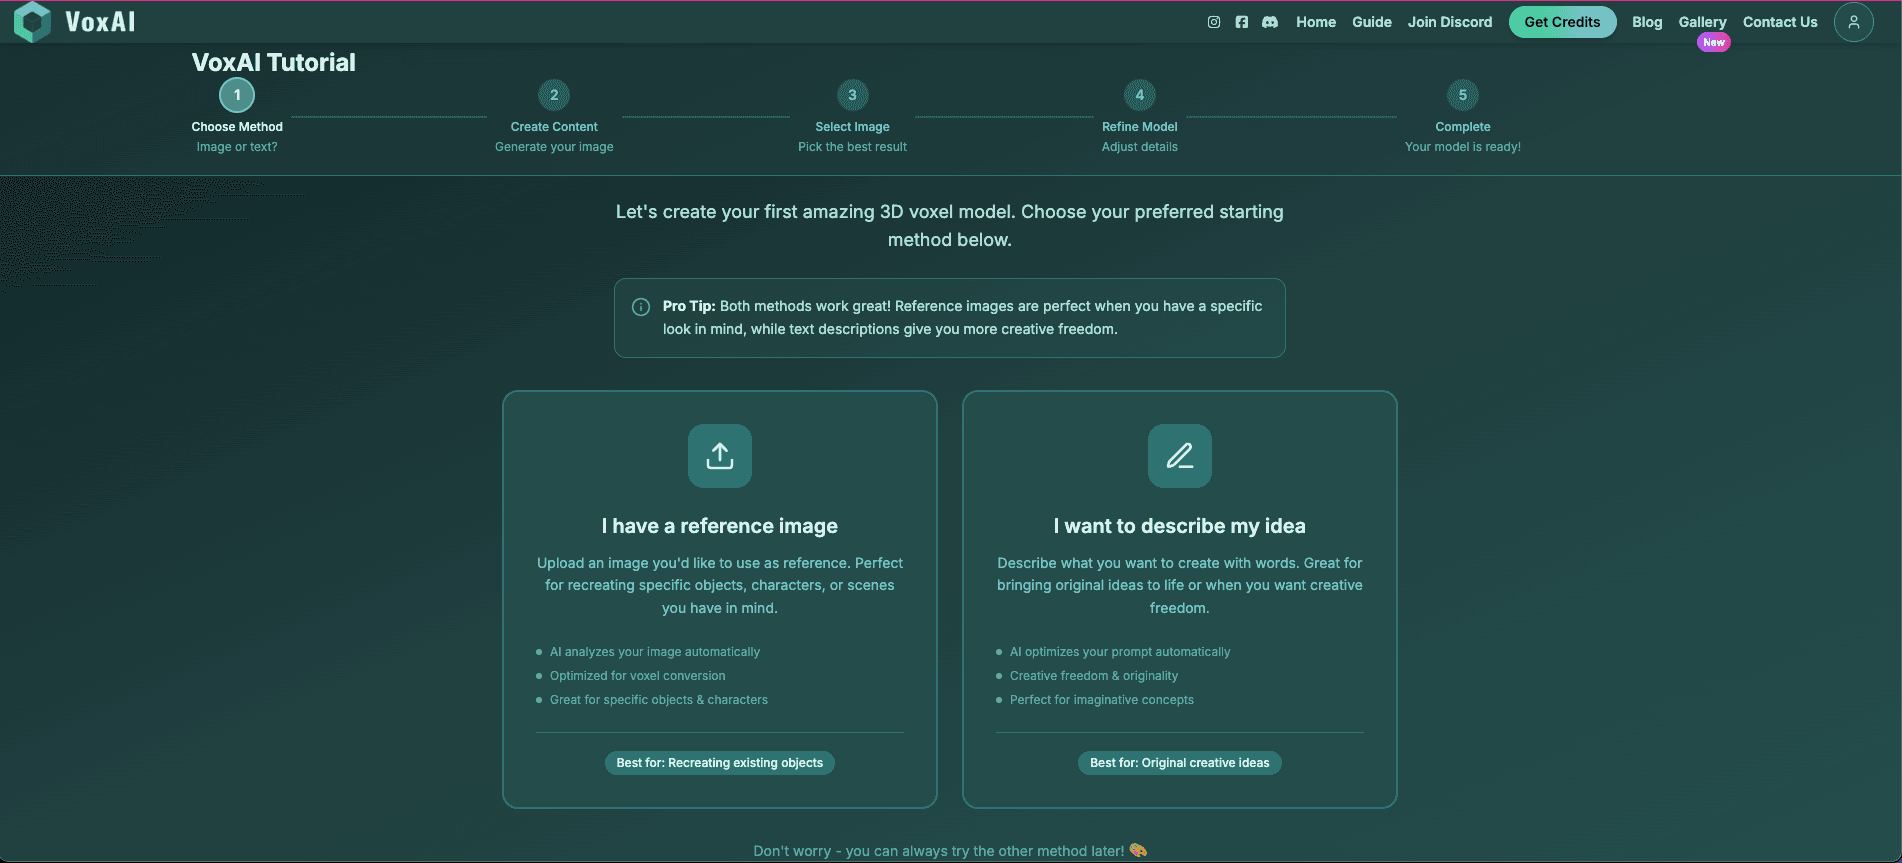Choose the 'I have a reference image' card
The height and width of the screenshot is (863, 1902).
[719, 598]
